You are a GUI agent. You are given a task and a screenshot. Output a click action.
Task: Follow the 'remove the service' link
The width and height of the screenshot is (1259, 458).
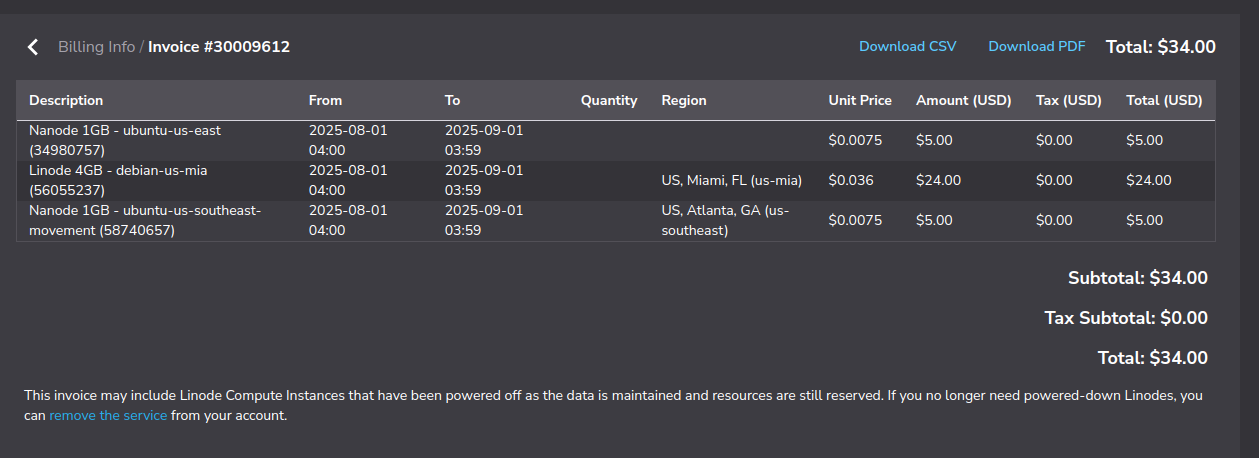click(x=108, y=416)
